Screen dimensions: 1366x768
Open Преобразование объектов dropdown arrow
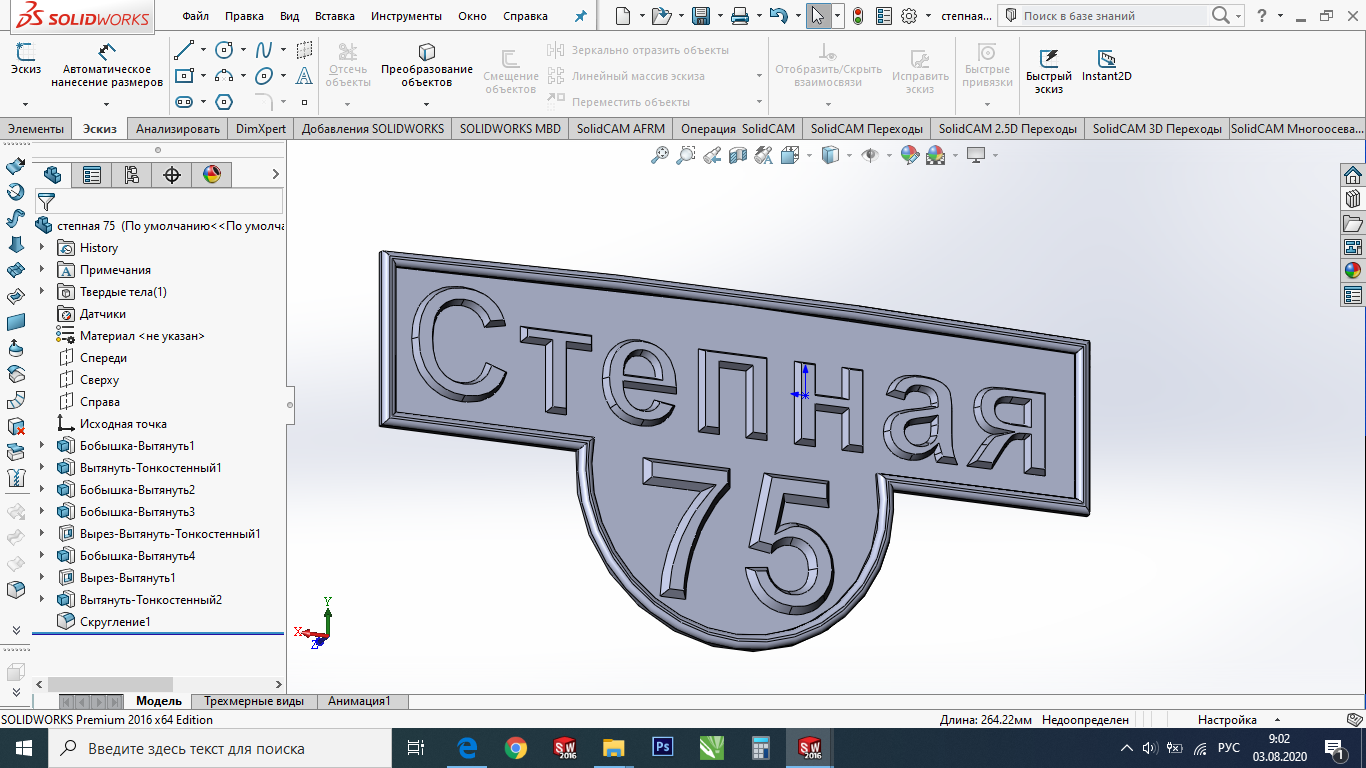pyautogui.click(x=427, y=103)
